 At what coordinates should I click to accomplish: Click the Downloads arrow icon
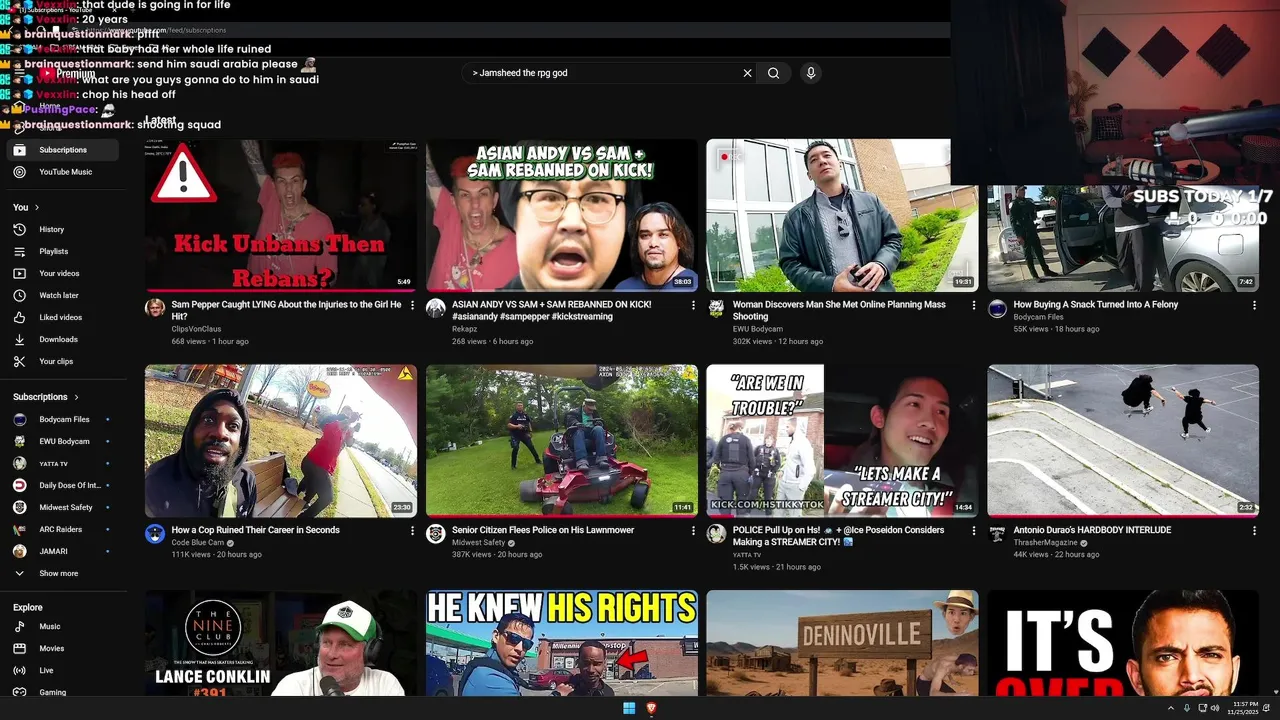19,340
